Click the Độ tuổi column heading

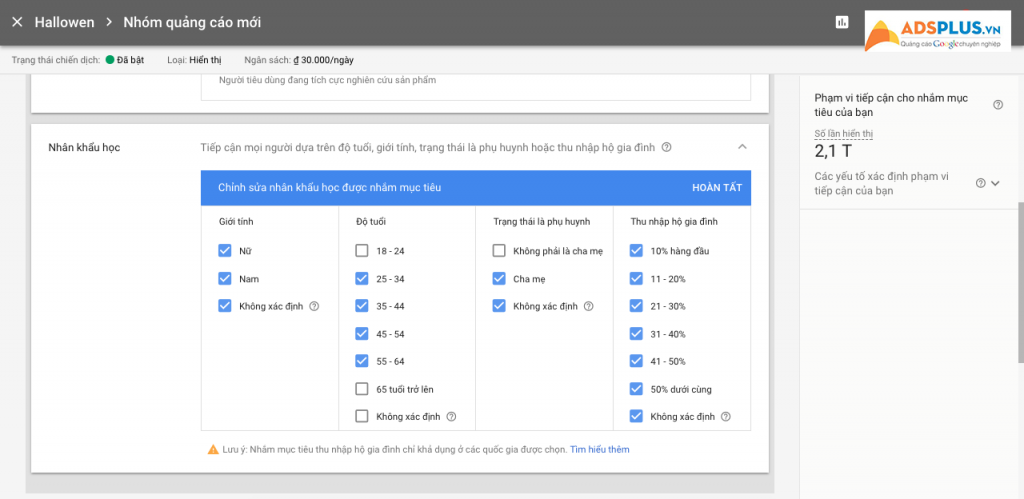(x=371, y=221)
